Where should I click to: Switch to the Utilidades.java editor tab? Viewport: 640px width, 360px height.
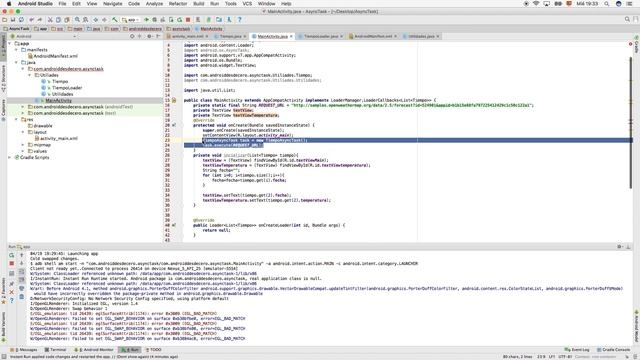[421, 36]
